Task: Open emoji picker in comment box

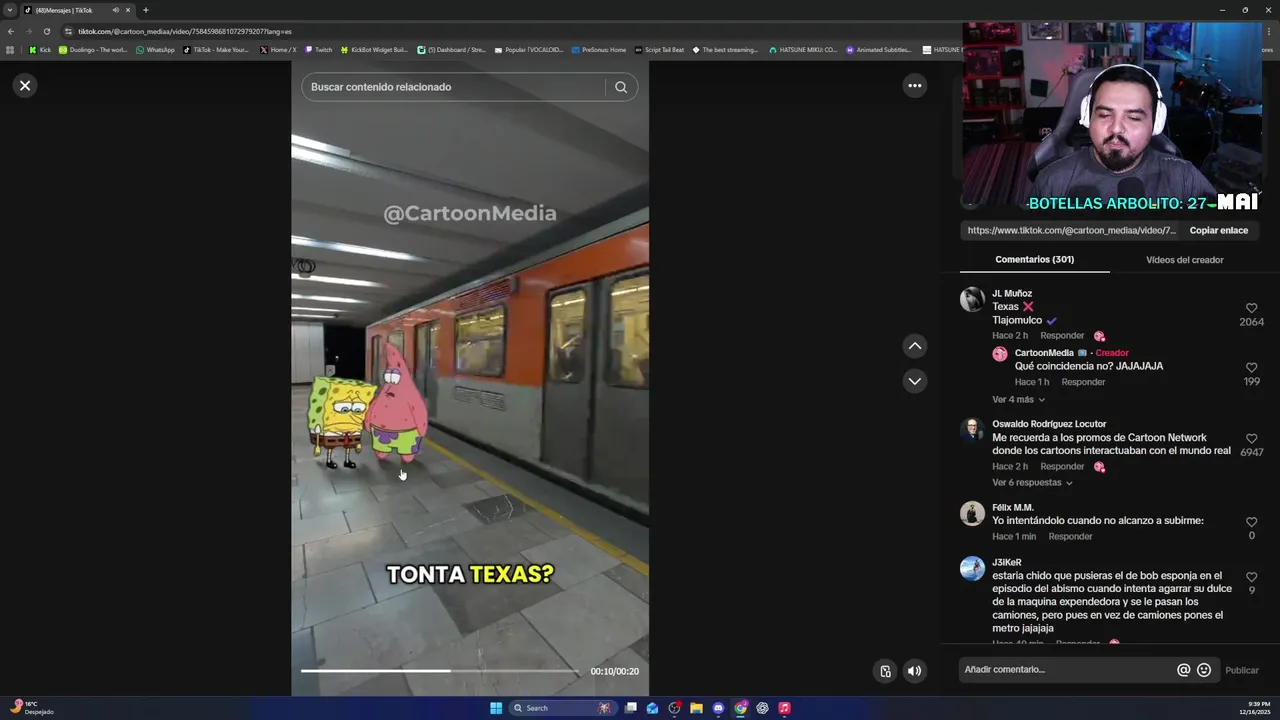Action: pyautogui.click(x=1204, y=670)
